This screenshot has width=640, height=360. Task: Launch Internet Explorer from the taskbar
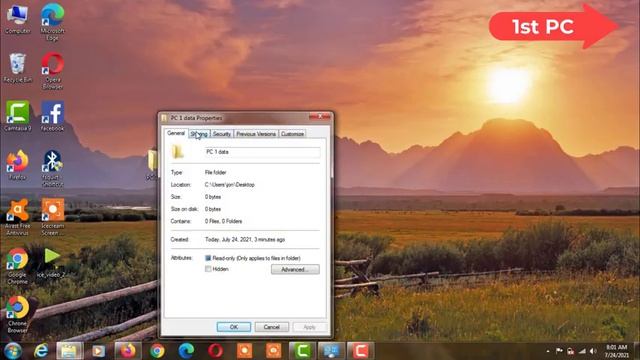(41, 351)
